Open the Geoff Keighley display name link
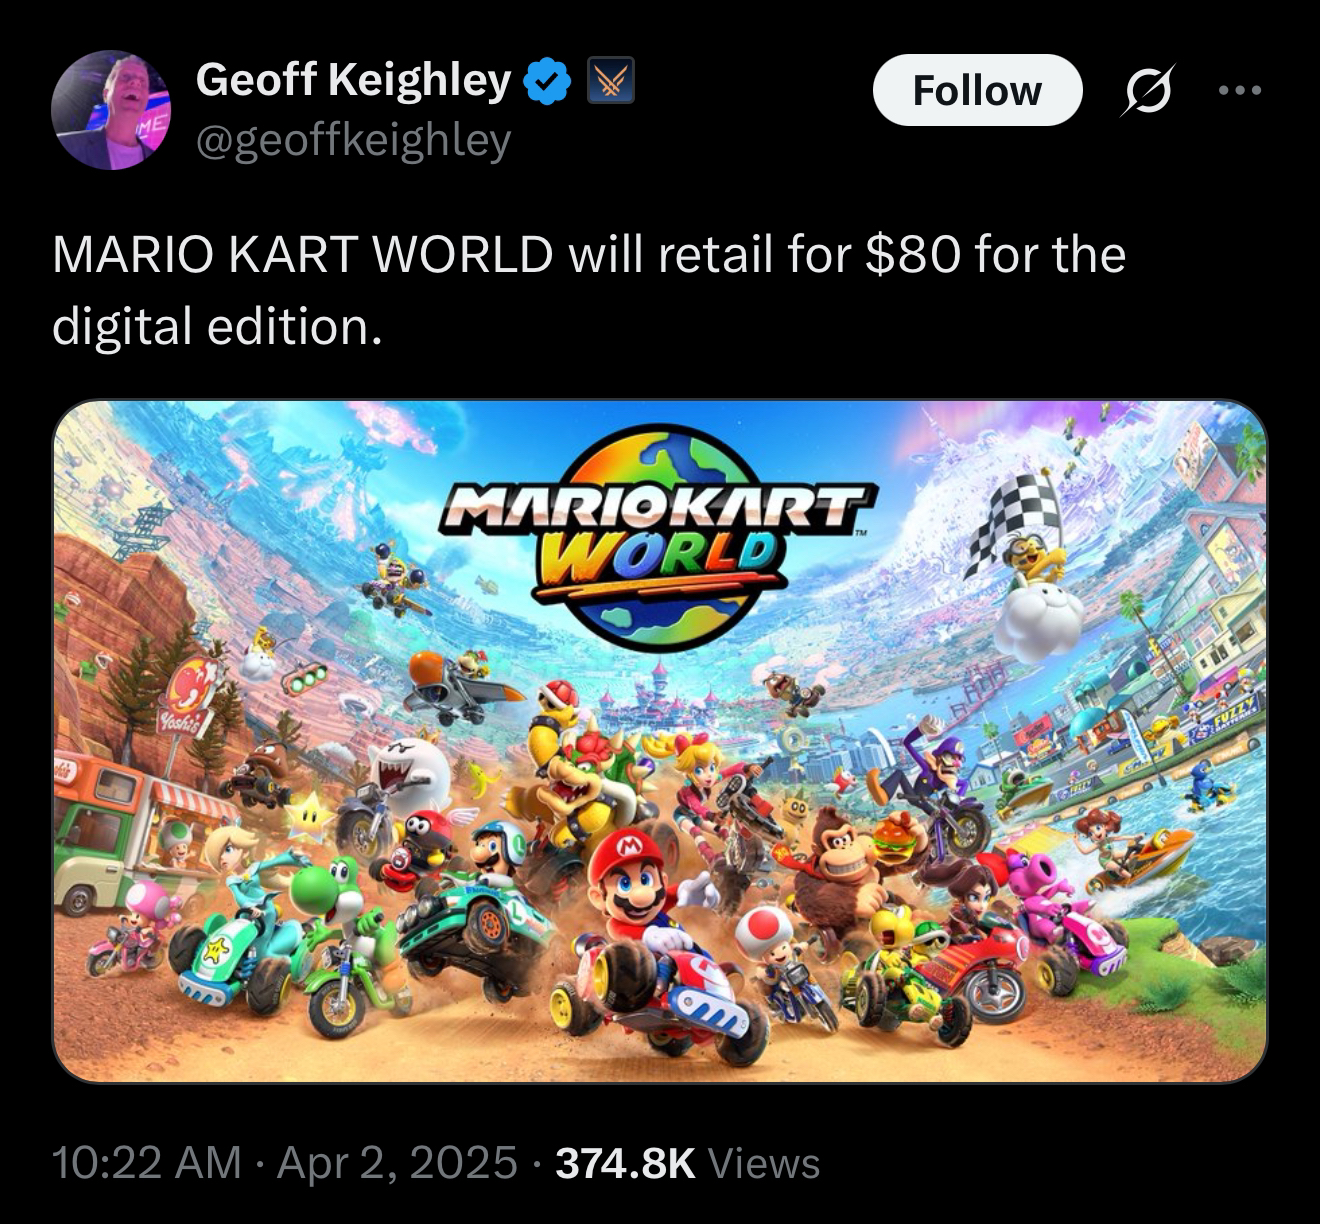Screen dimensions: 1320x1224 click(x=354, y=80)
